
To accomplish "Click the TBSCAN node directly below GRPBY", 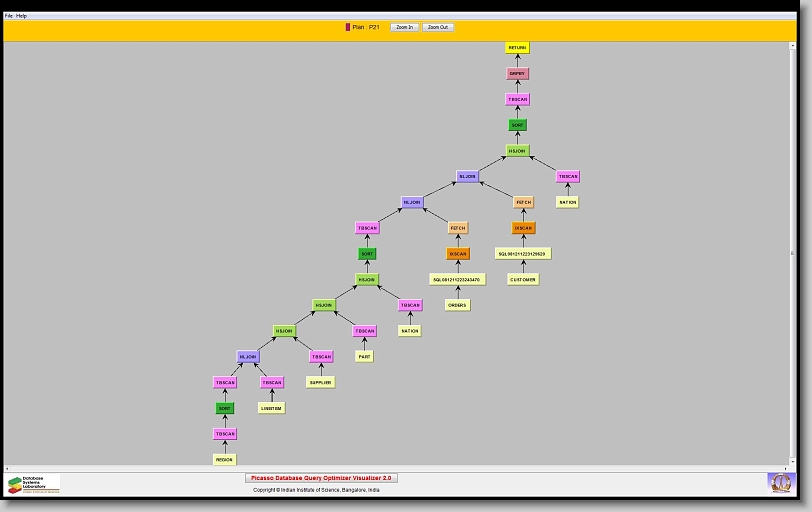I will click(517, 100).
